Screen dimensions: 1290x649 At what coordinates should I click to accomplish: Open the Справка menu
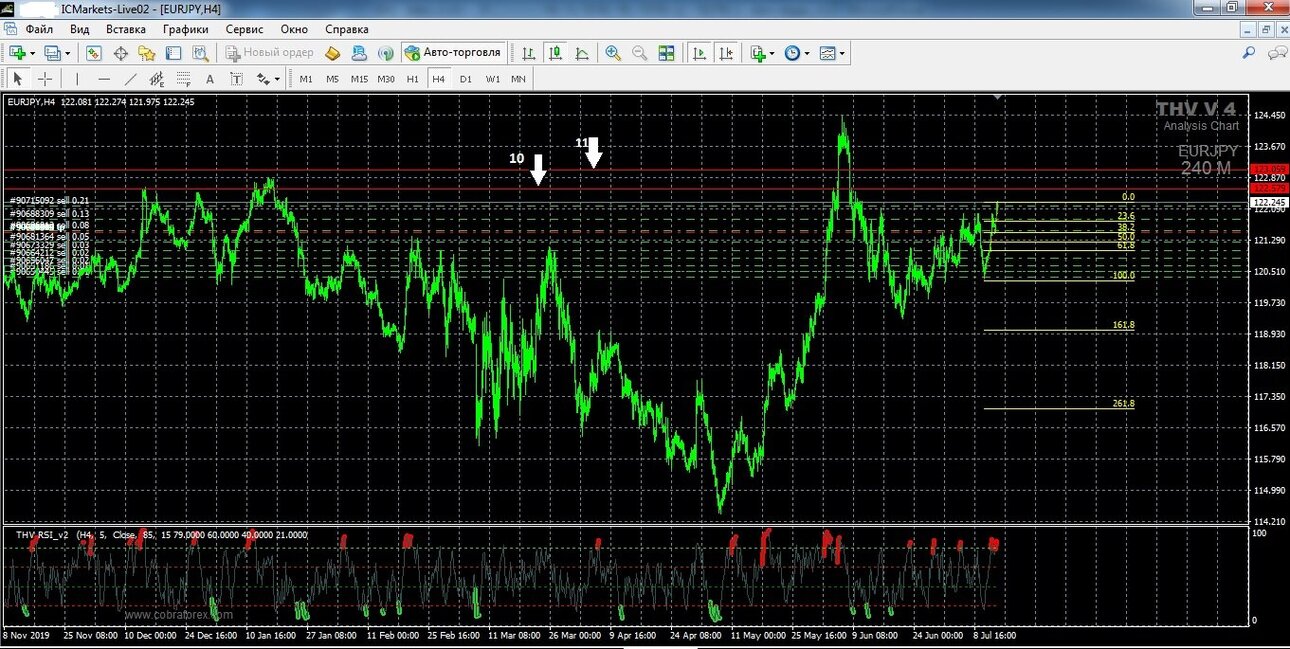(x=347, y=29)
